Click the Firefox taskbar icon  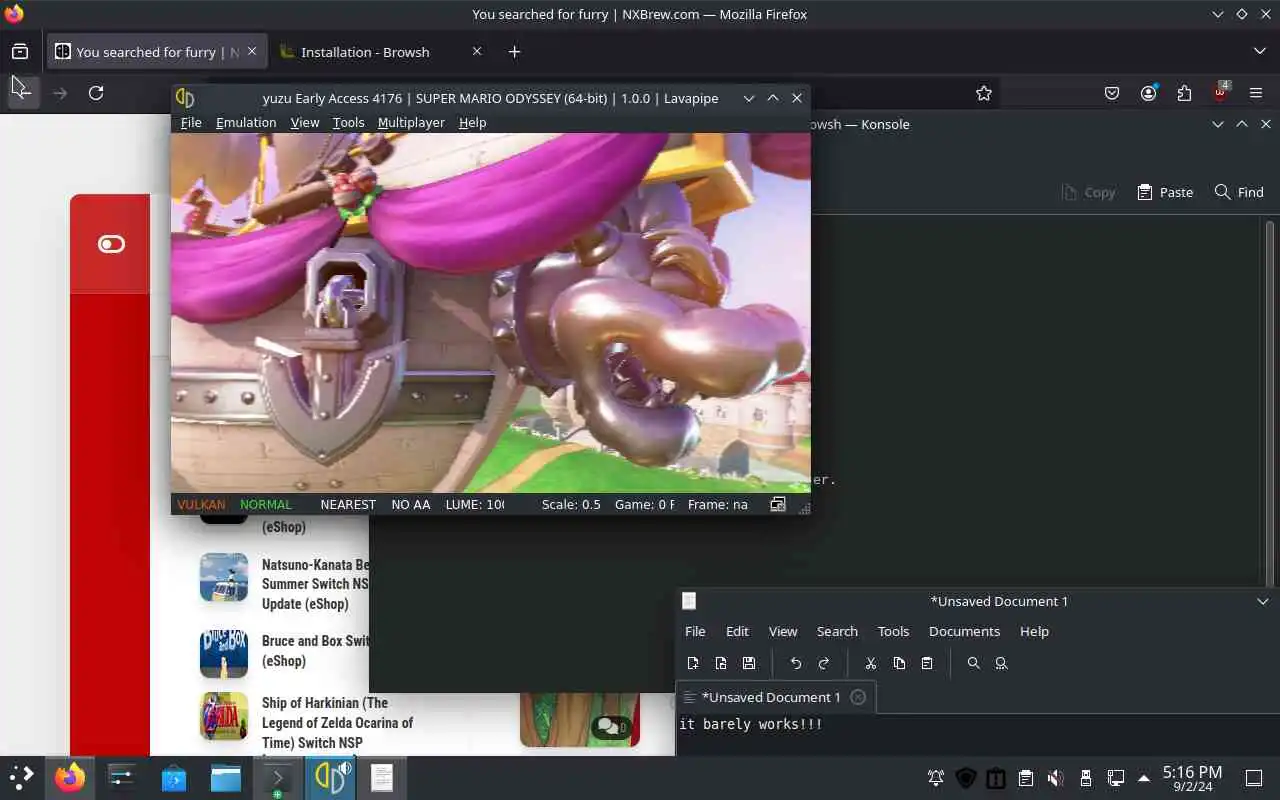[70, 777]
